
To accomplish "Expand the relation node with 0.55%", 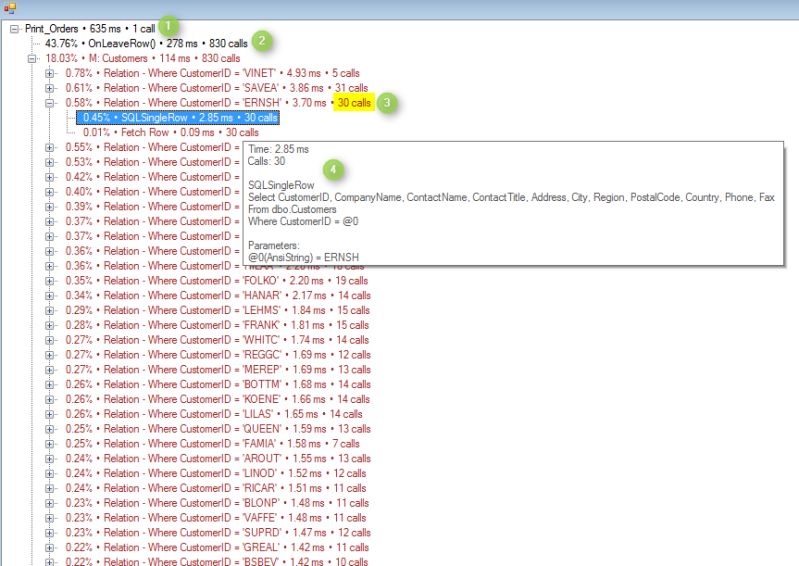I will [49, 147].
